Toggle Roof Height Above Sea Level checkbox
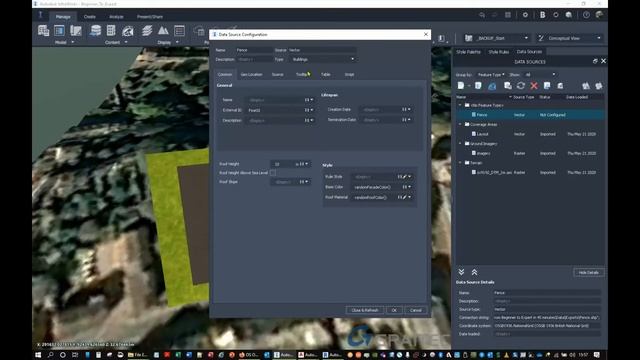The height and width of the screenshot is (360, 640). pyautogui.click(x=273, y=173)
